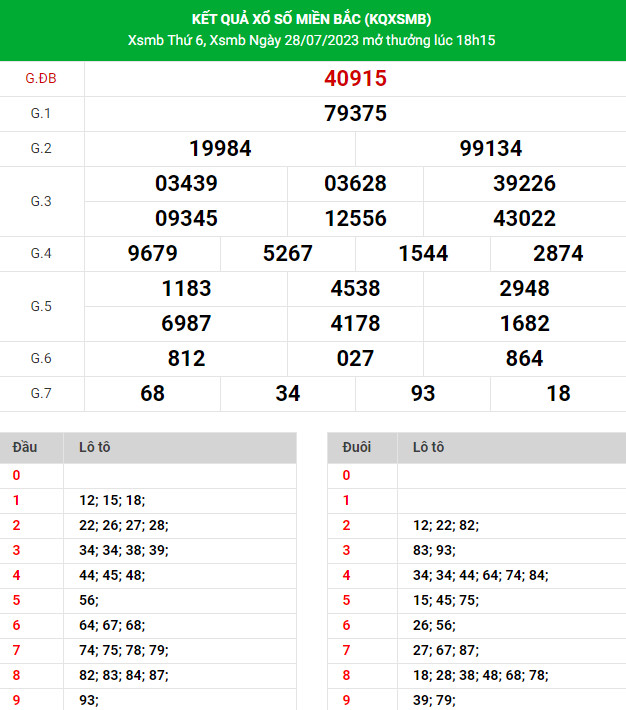Screen dimensions: 626x710
Task: Select the G.7 row label
Action: coord(41,393)
